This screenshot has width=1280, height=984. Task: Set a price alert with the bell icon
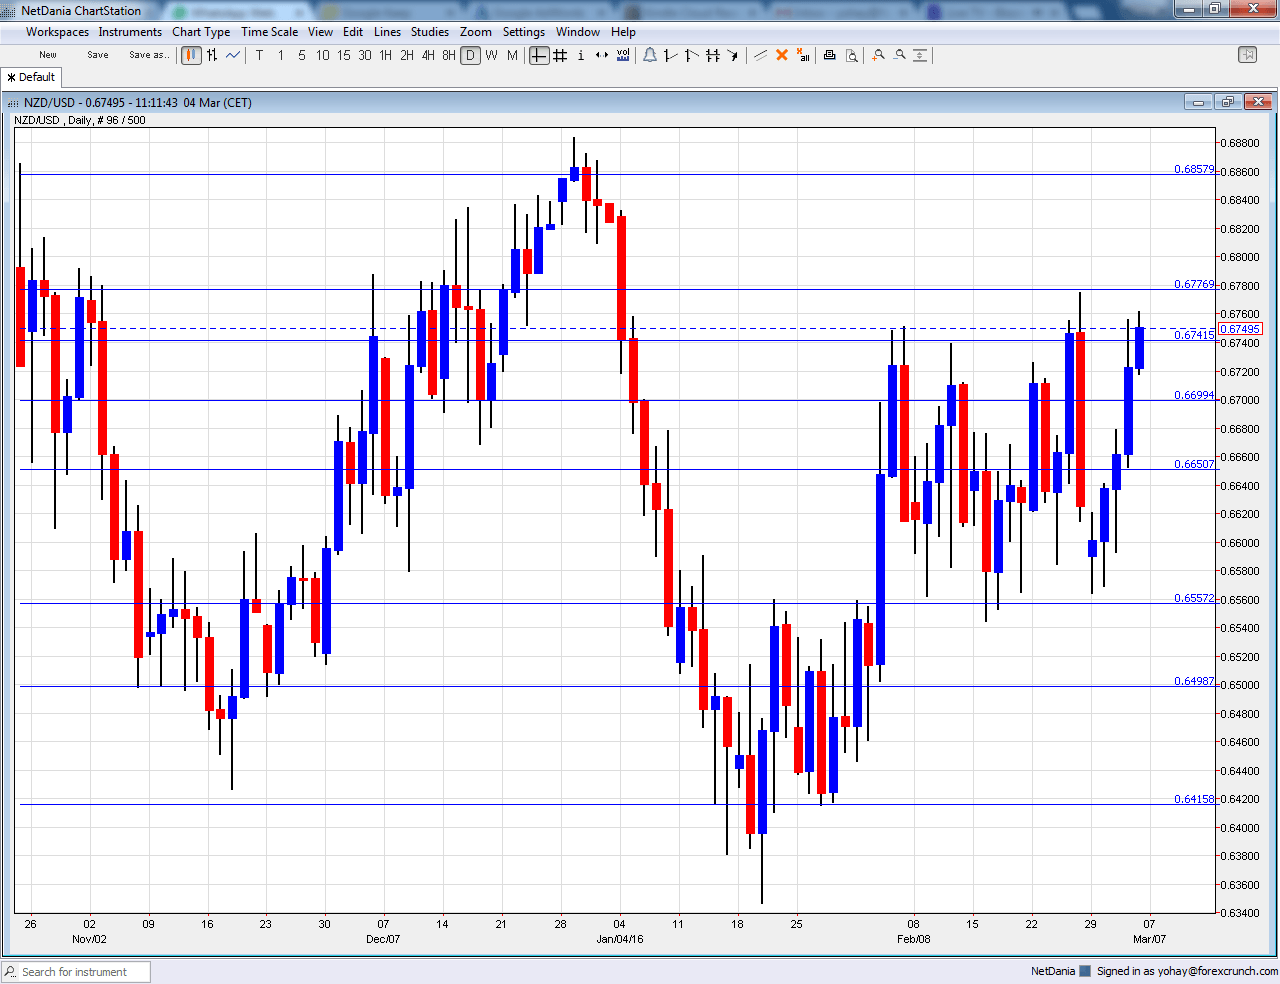pyautogui.click(x=650, y=55)
